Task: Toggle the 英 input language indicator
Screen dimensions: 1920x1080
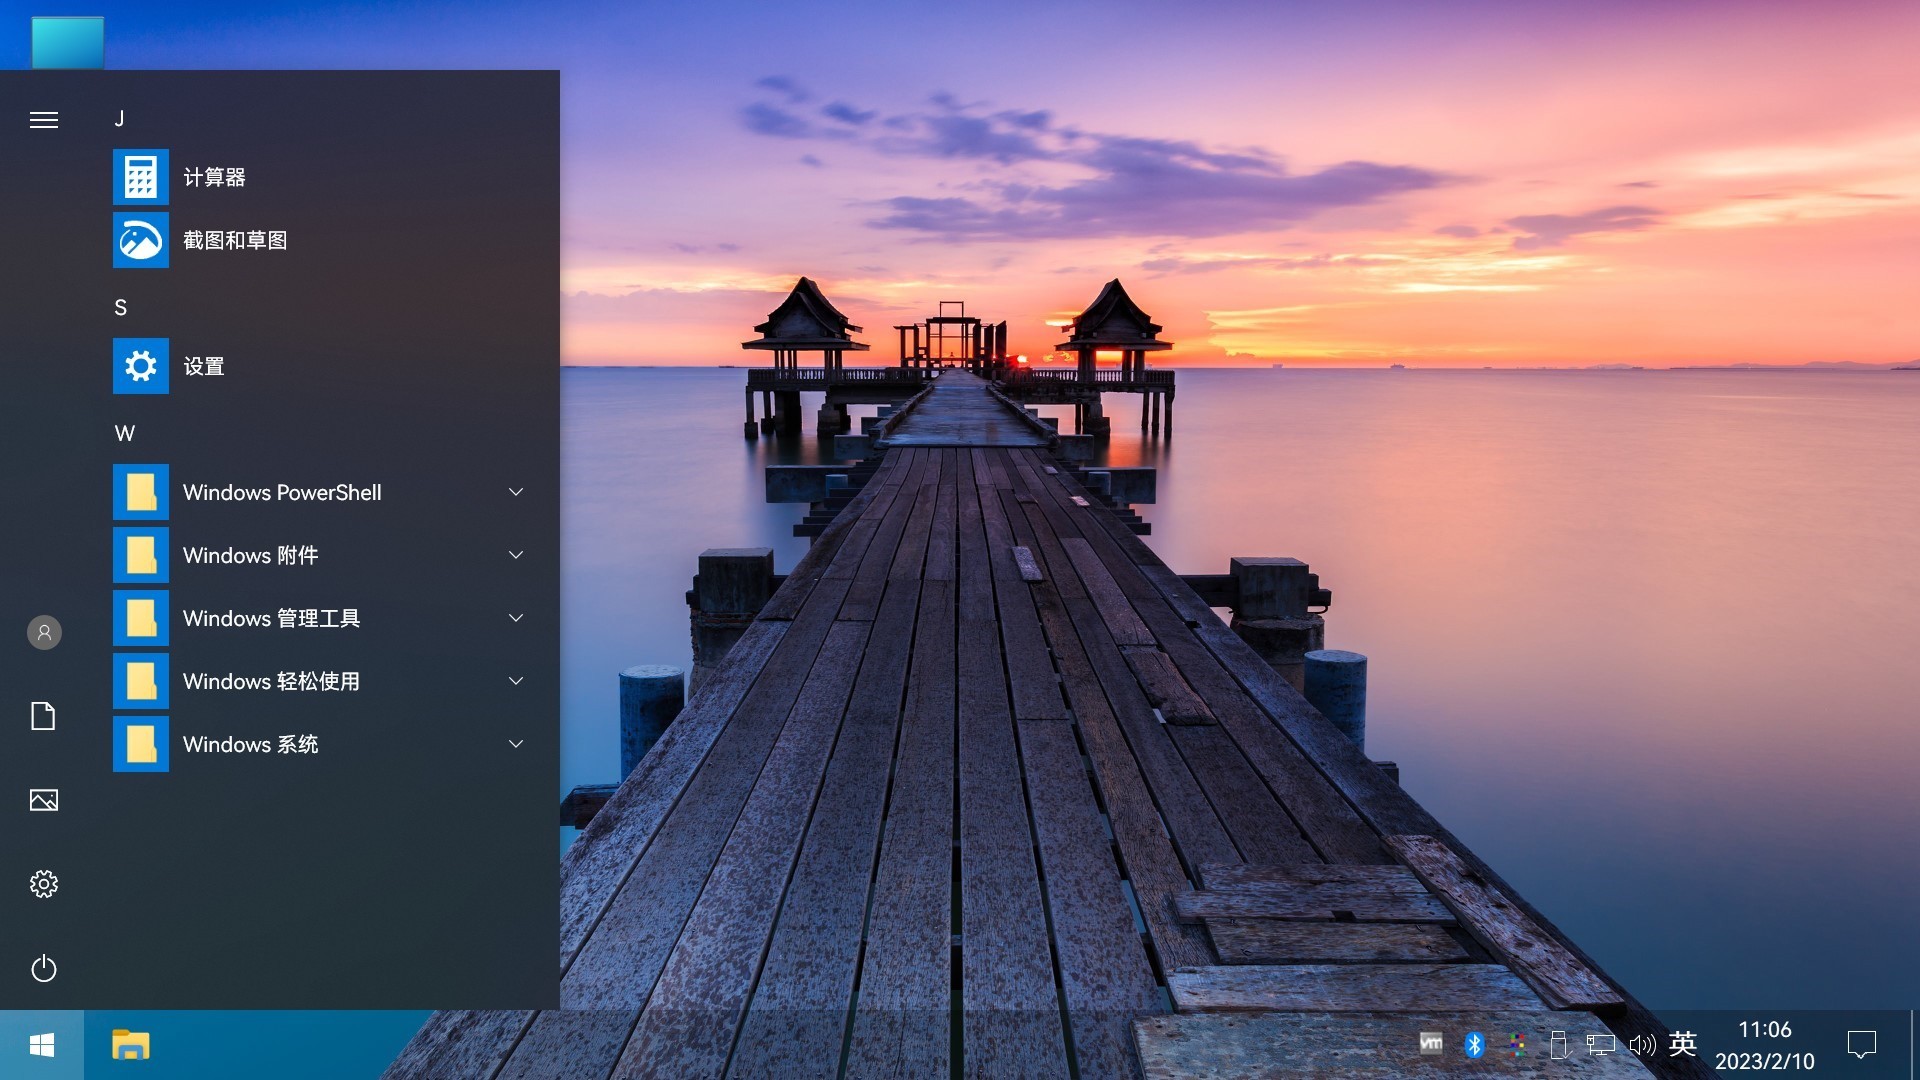Action: point(1683,1044)
